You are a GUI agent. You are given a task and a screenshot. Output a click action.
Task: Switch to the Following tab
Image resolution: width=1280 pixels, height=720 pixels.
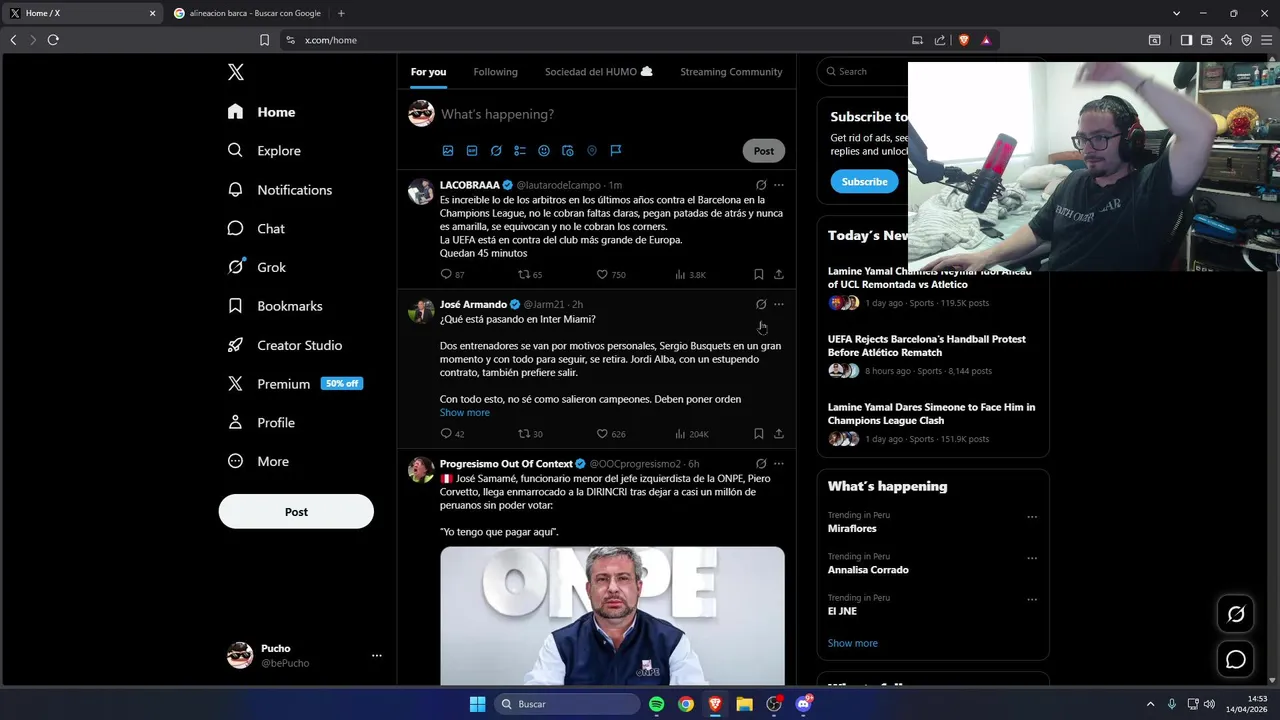pyautogui.click(x=495, y=72)
